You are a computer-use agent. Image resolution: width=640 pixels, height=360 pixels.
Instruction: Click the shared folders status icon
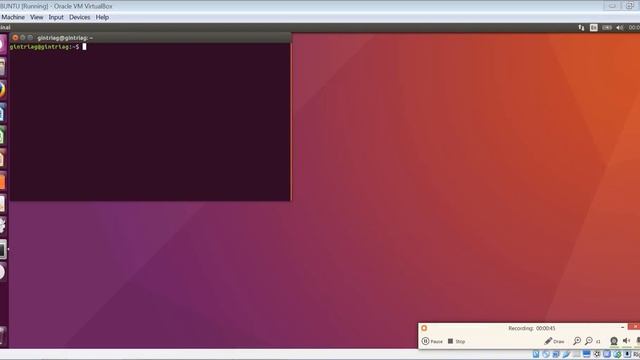point(576,354)
